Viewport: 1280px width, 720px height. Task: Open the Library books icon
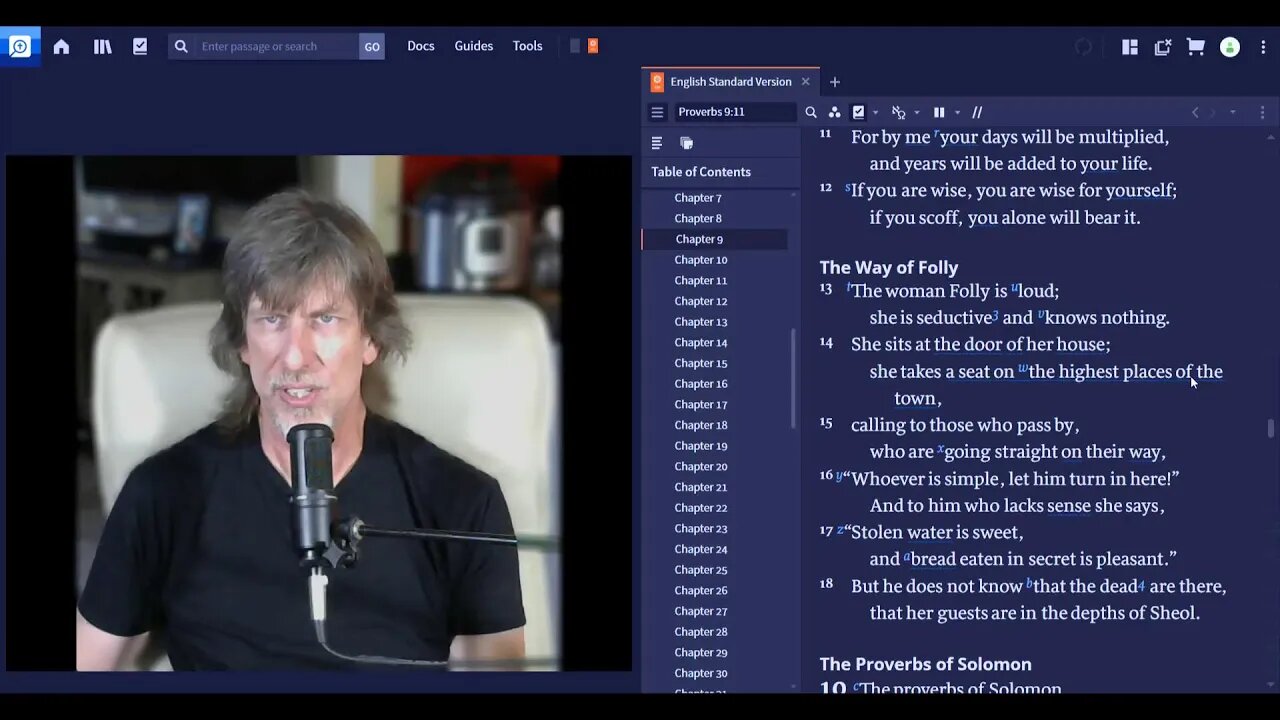(x=103, y=46)
